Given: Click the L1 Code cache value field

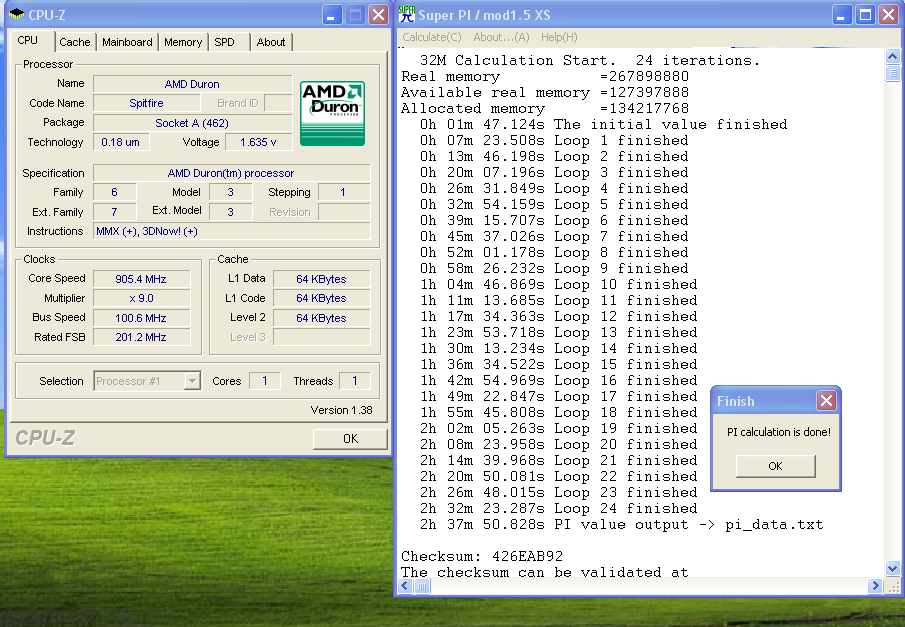Looking at the screenshot, I should [x=321, y=298].
